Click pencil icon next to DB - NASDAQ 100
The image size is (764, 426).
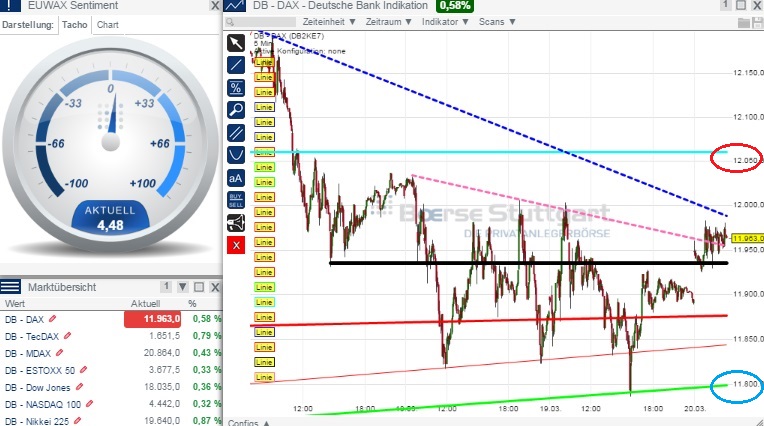coord(90,404)
